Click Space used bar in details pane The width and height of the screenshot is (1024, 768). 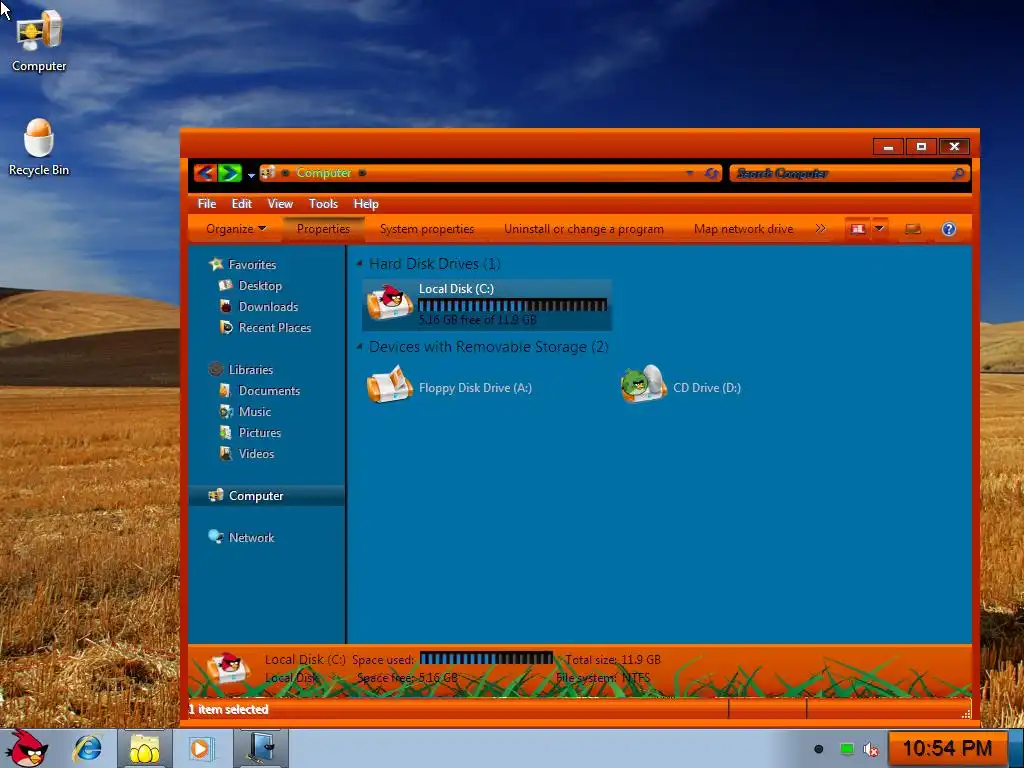click(x=487, y=658)
